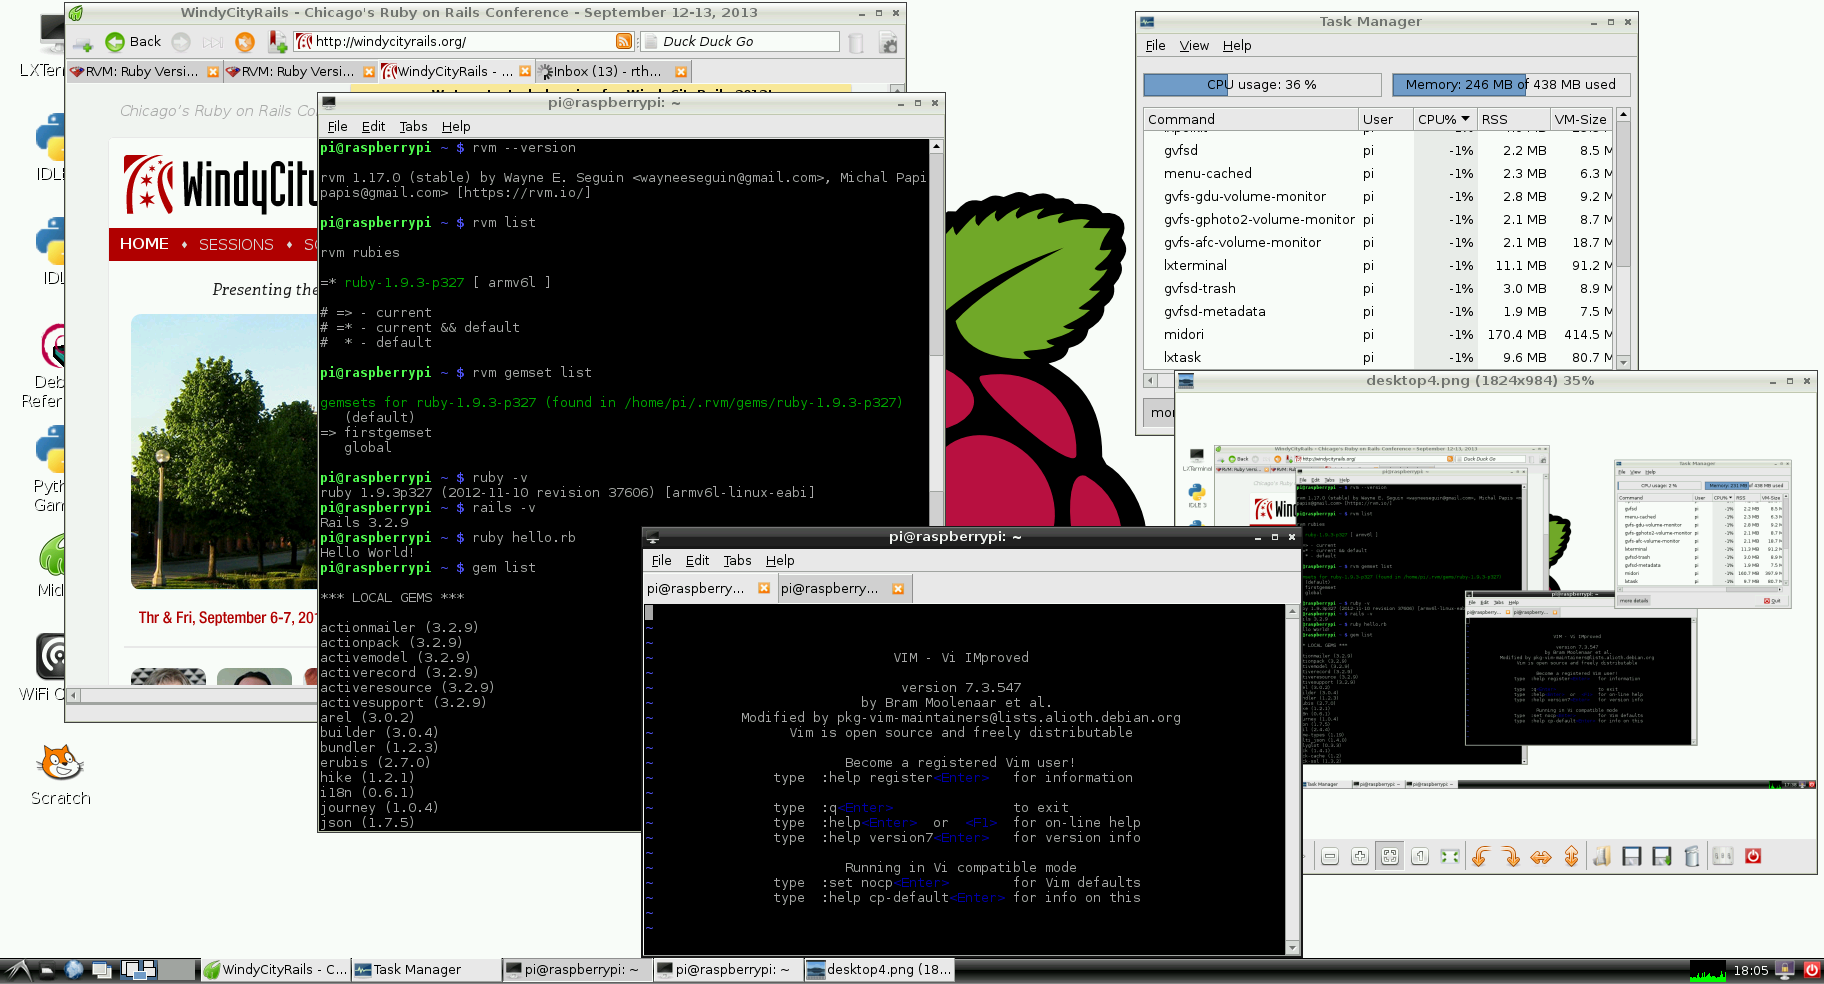1824x984 pixels.
Task: Launch file manager from the taskbar
Action: [x=47, y=969]
